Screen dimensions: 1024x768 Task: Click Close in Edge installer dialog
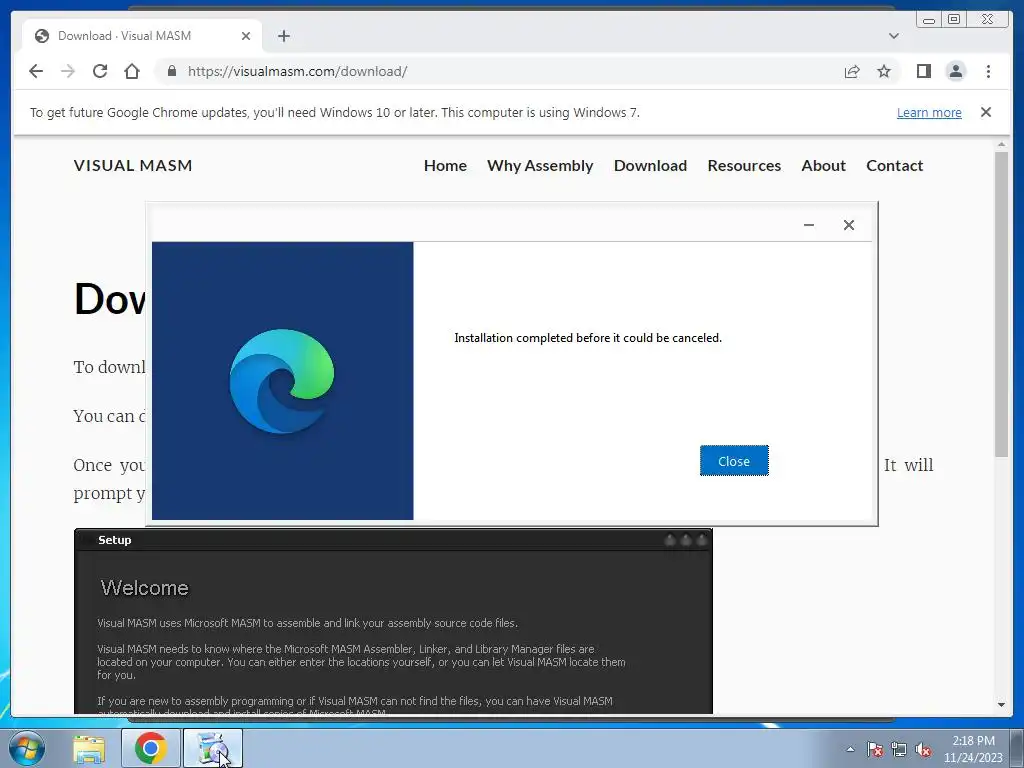coord(734,461)
